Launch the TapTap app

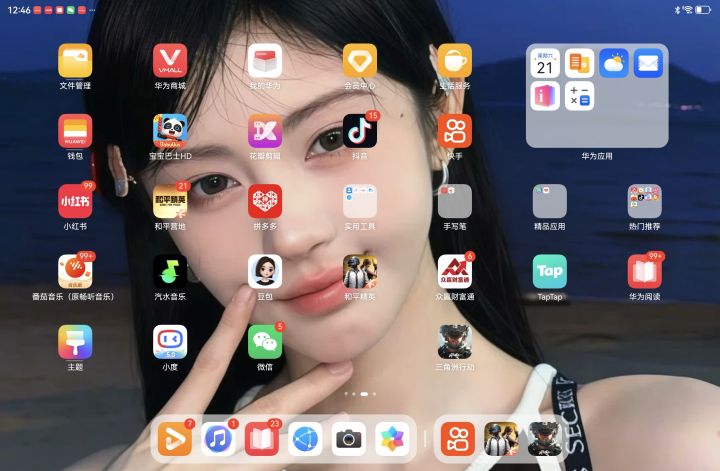pyautogui.click(x=550, y=271)
